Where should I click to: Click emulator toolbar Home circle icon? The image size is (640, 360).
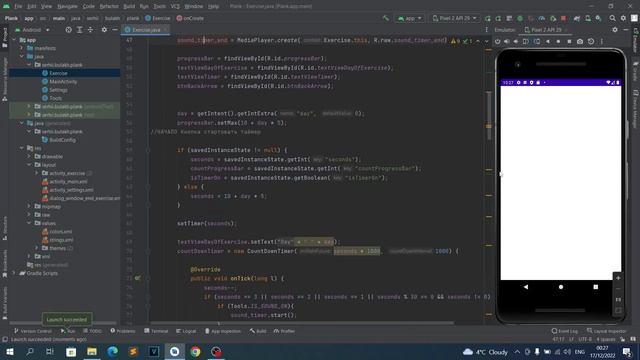pyautogui.click(x=558, y=41)
